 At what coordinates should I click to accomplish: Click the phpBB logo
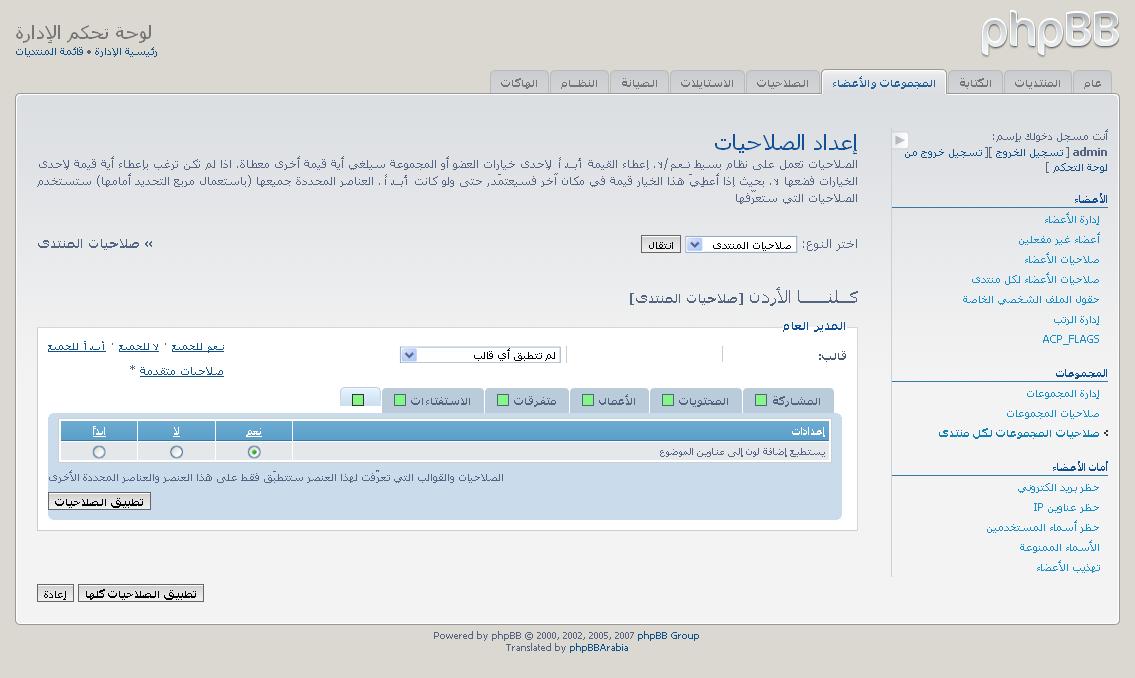point(1049,33)
